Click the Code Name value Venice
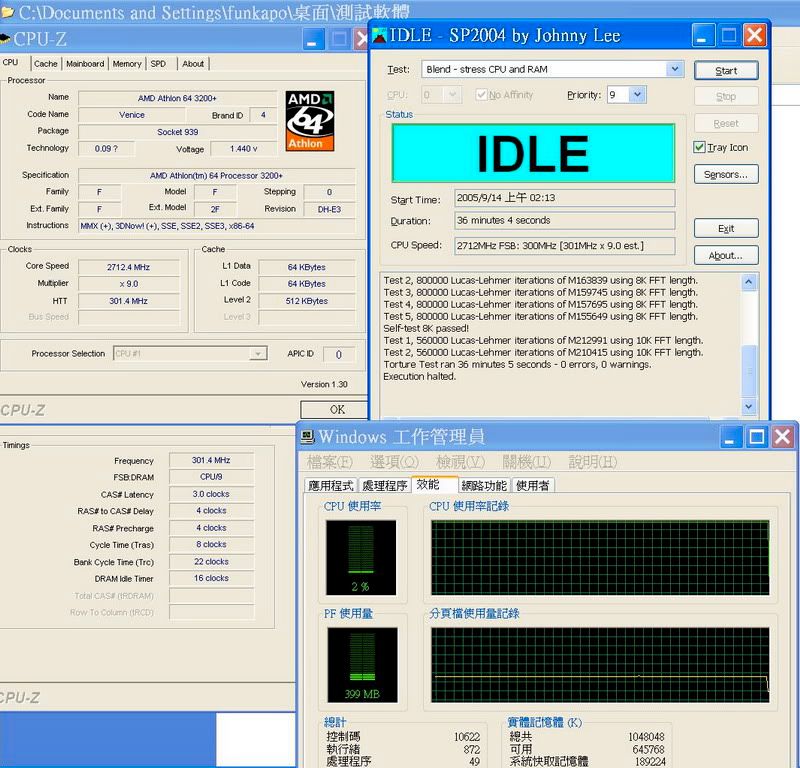800x768 pixels. click(132, 115)
